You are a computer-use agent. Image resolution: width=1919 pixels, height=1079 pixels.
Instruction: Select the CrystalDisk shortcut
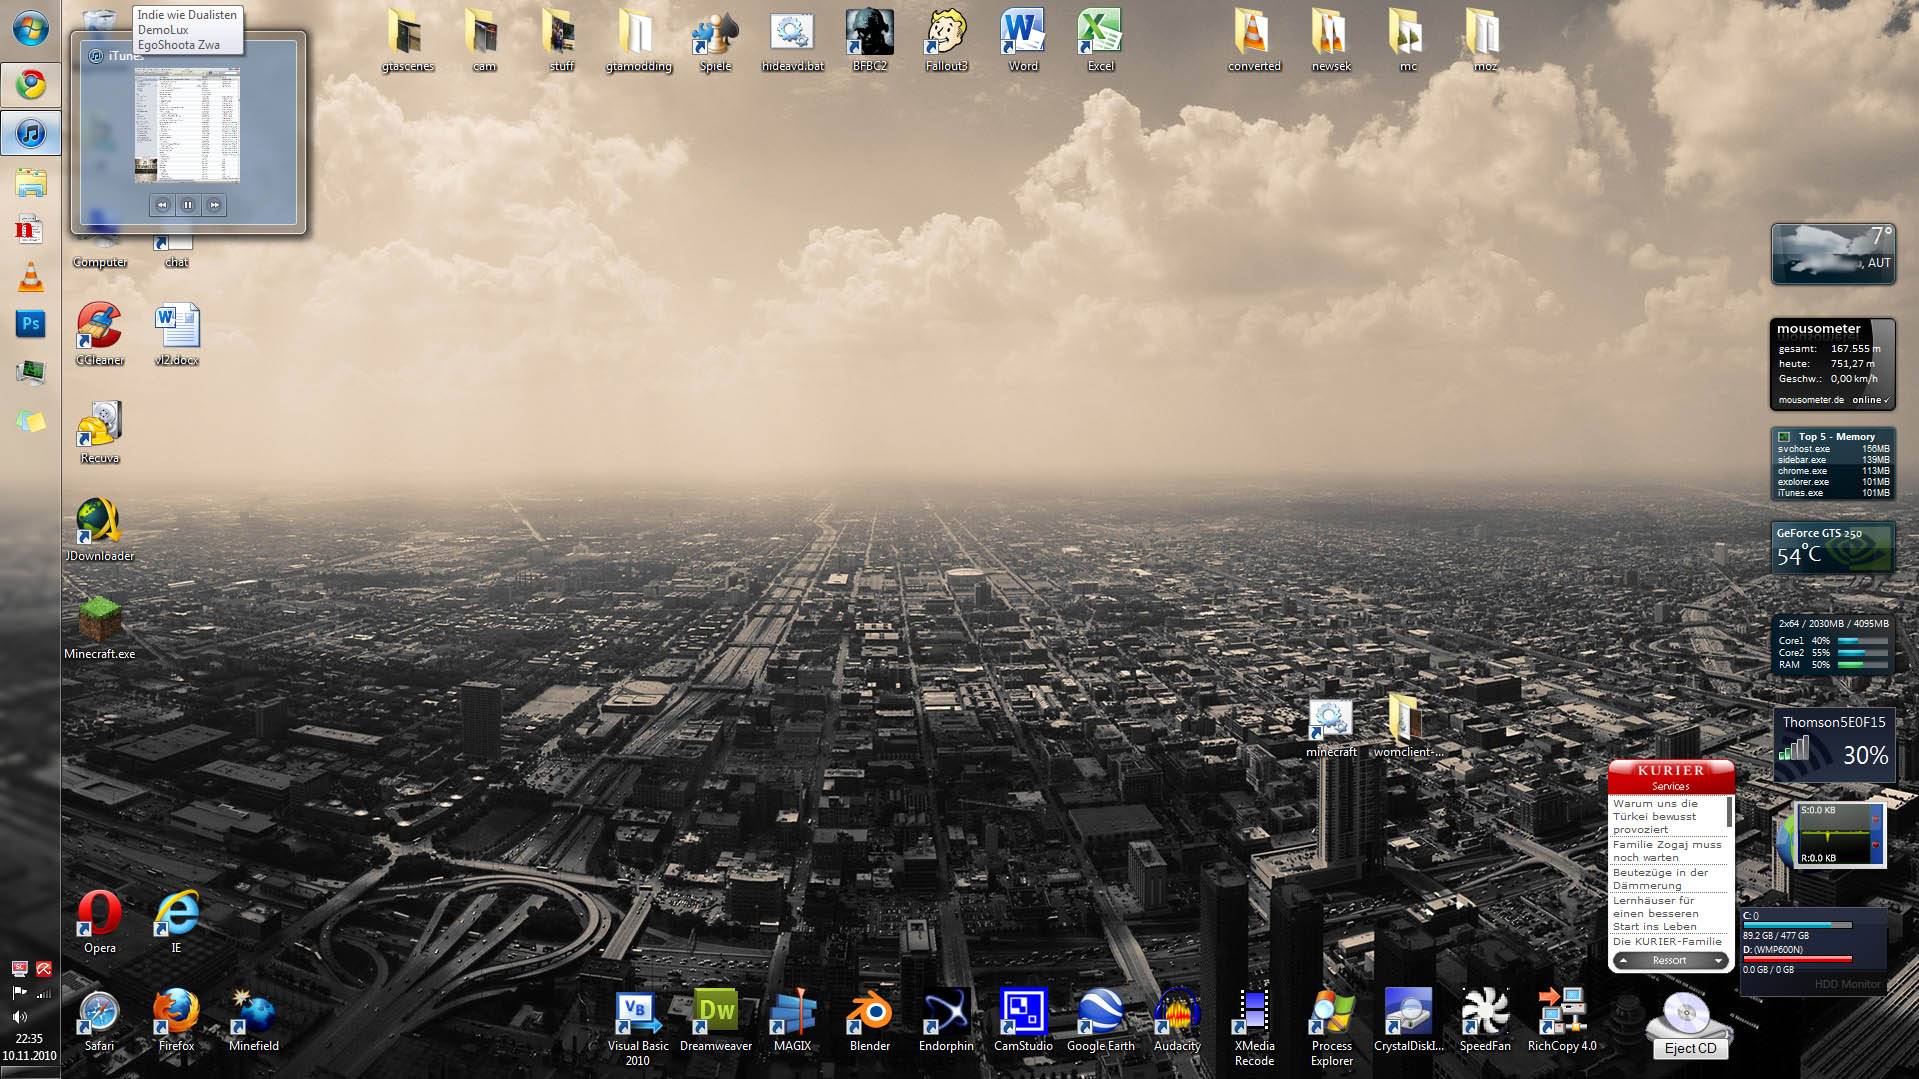[1408, 1020]
